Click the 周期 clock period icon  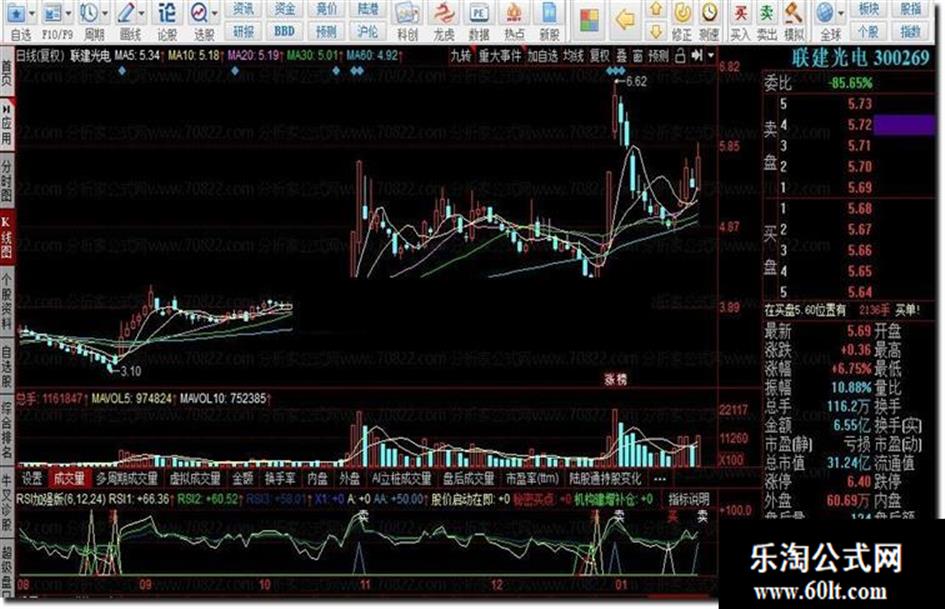[89, 13]
